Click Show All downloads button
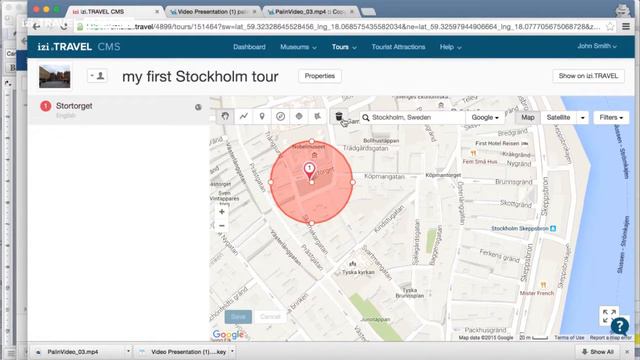The height and width of the screenshot is (360, 640). (x=598, y=351)
